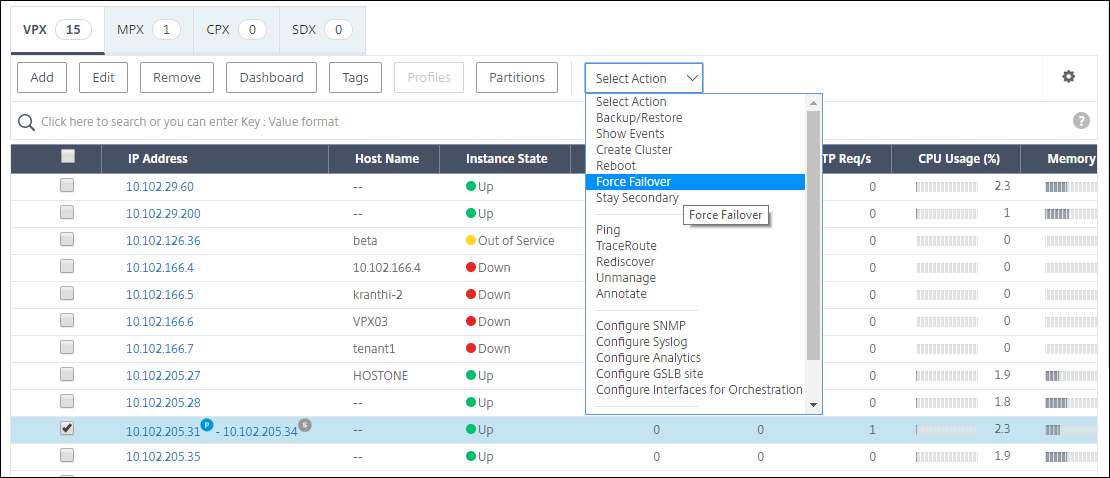Click dropdown list scrollbar up arrow
The width and height of the screenshot is (1110, 478).
click(x=813, y=103)
